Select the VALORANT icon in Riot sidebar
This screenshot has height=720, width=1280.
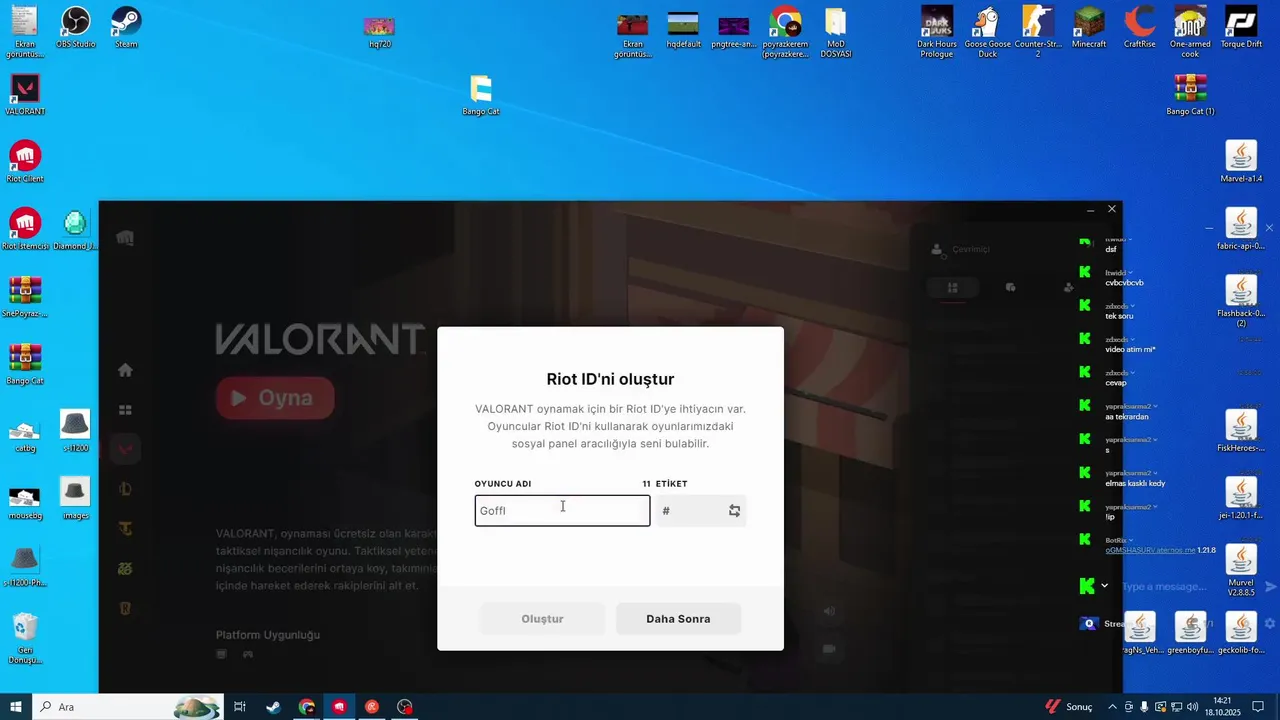(x=125, y=449)
